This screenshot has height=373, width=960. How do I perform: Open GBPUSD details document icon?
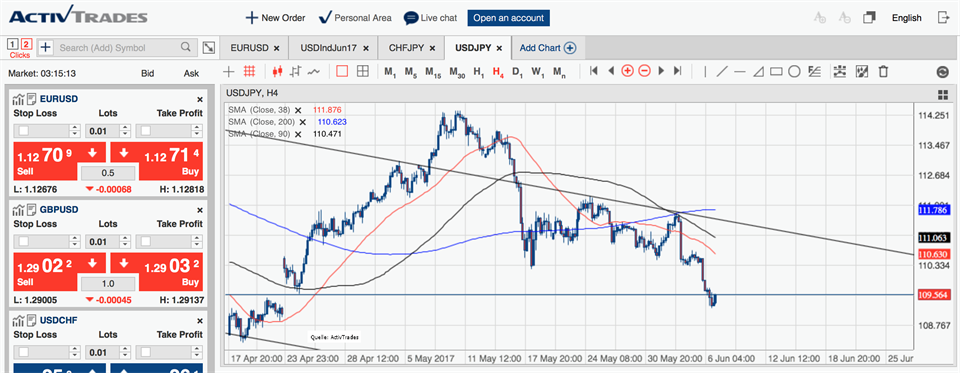31,210
